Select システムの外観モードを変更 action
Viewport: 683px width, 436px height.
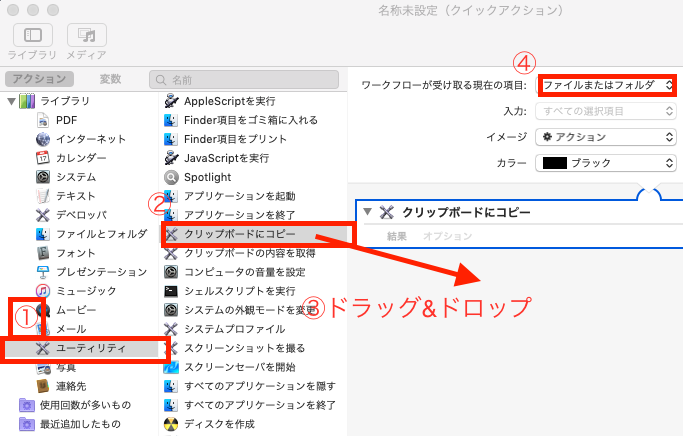240,310
